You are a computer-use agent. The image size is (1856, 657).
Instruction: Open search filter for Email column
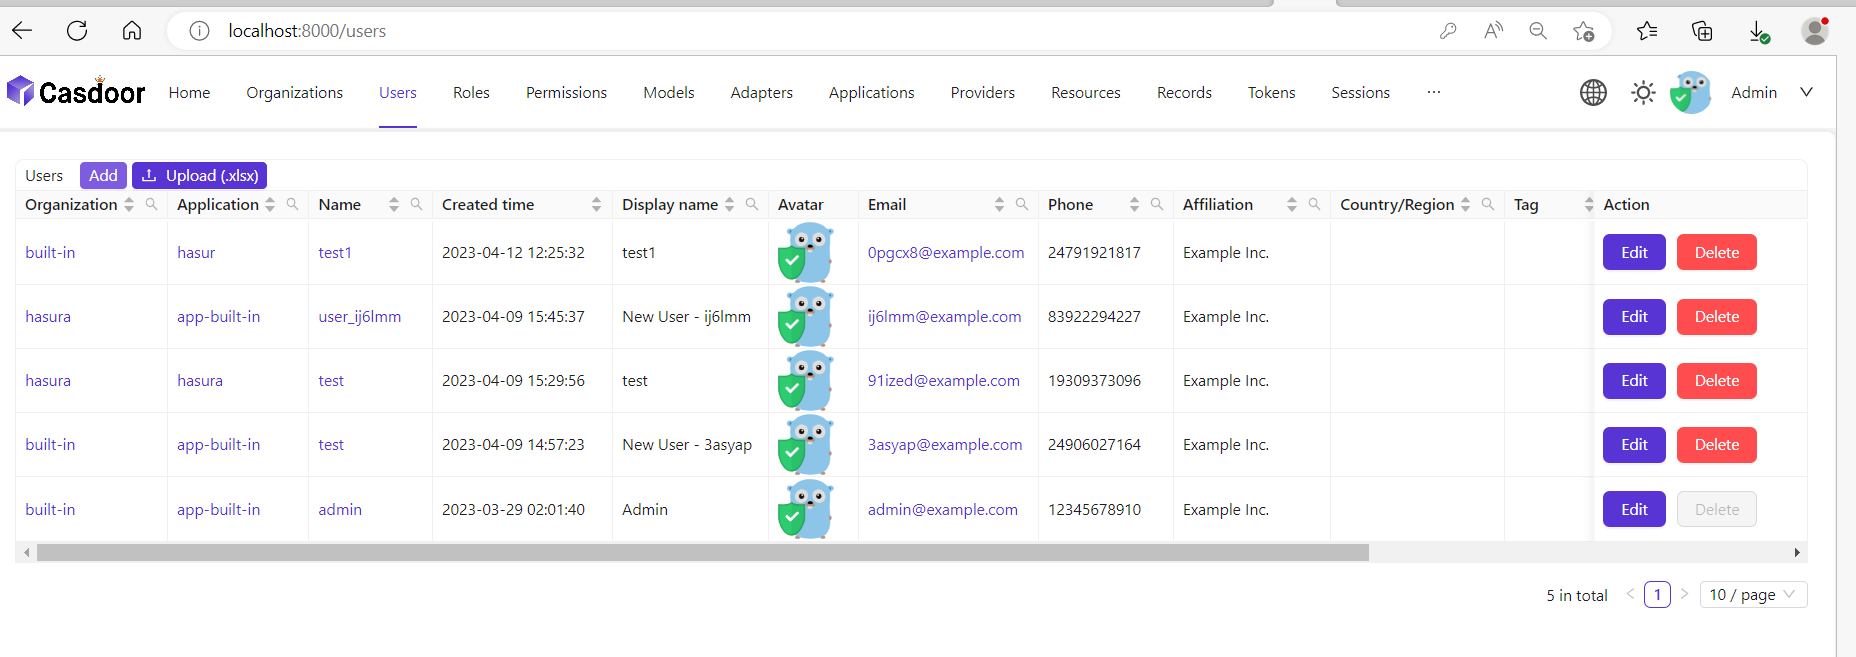[x=1021, y=204]
